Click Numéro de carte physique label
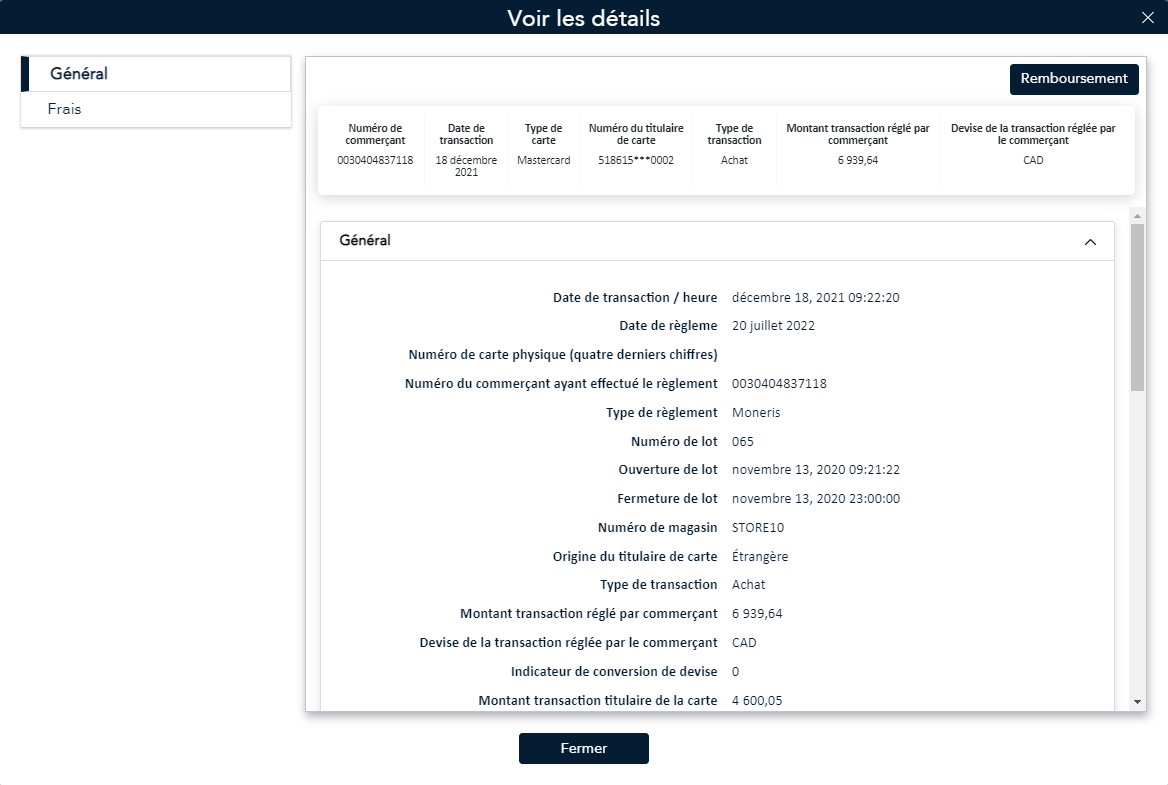Screen dimensions: 1168x785 (562, 355)
